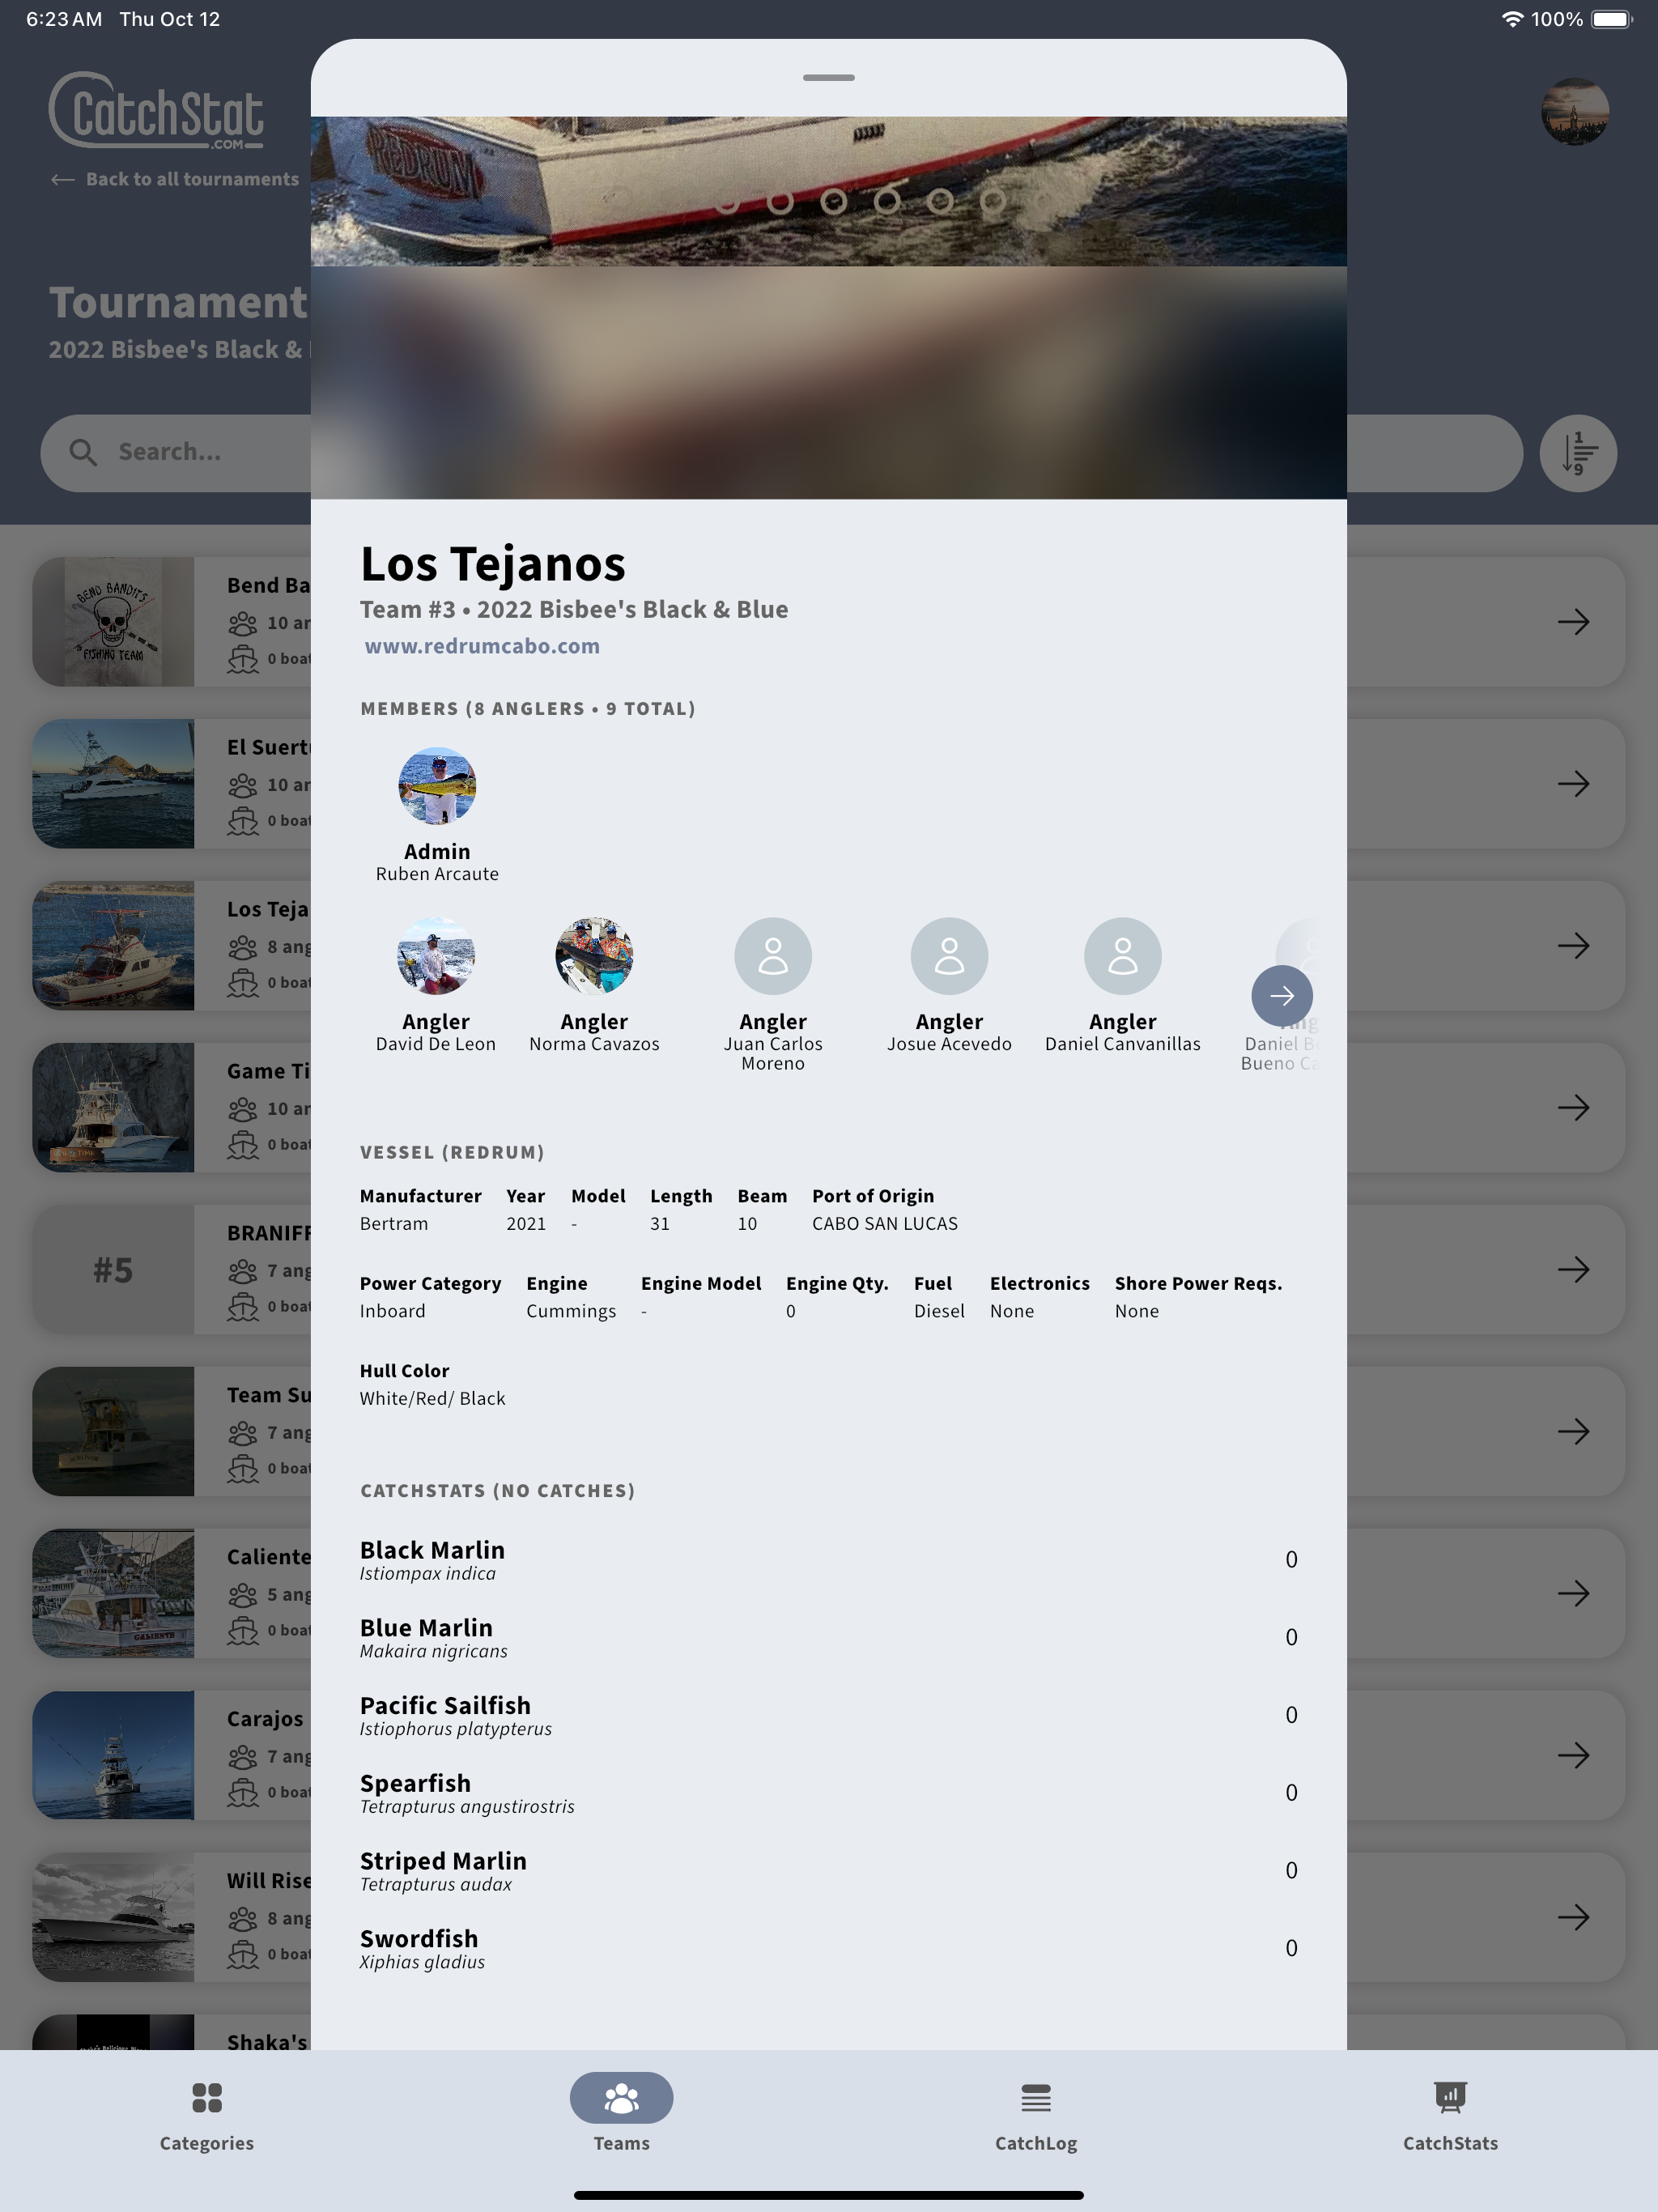The width and height of the screenshot is (1658, 2212).
Task: Open the www.redrumcabo.com link
Action: 482,646
